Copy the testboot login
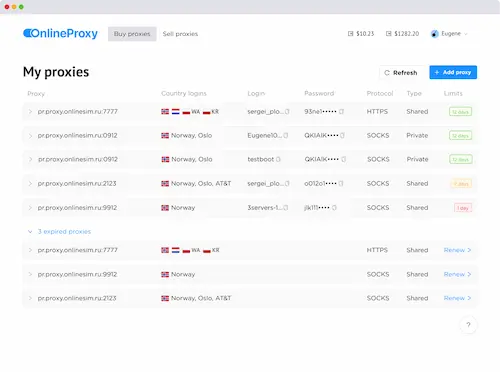The height and width of the screenshot is (372, 500). tap(278, 159)
